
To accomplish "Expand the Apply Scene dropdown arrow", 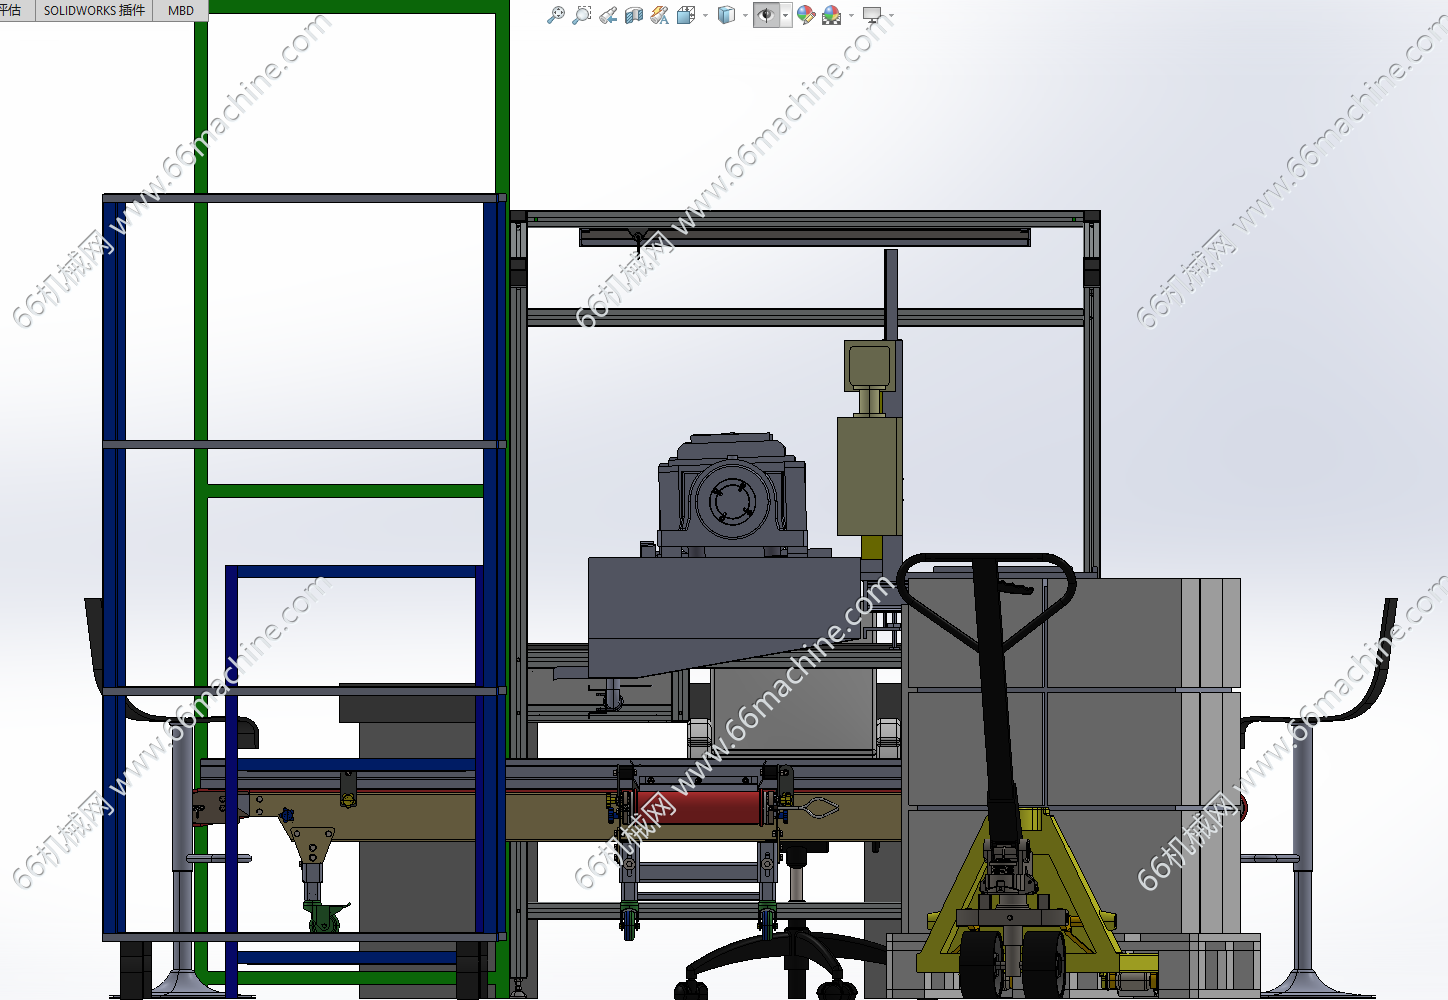I will point(851,16).
